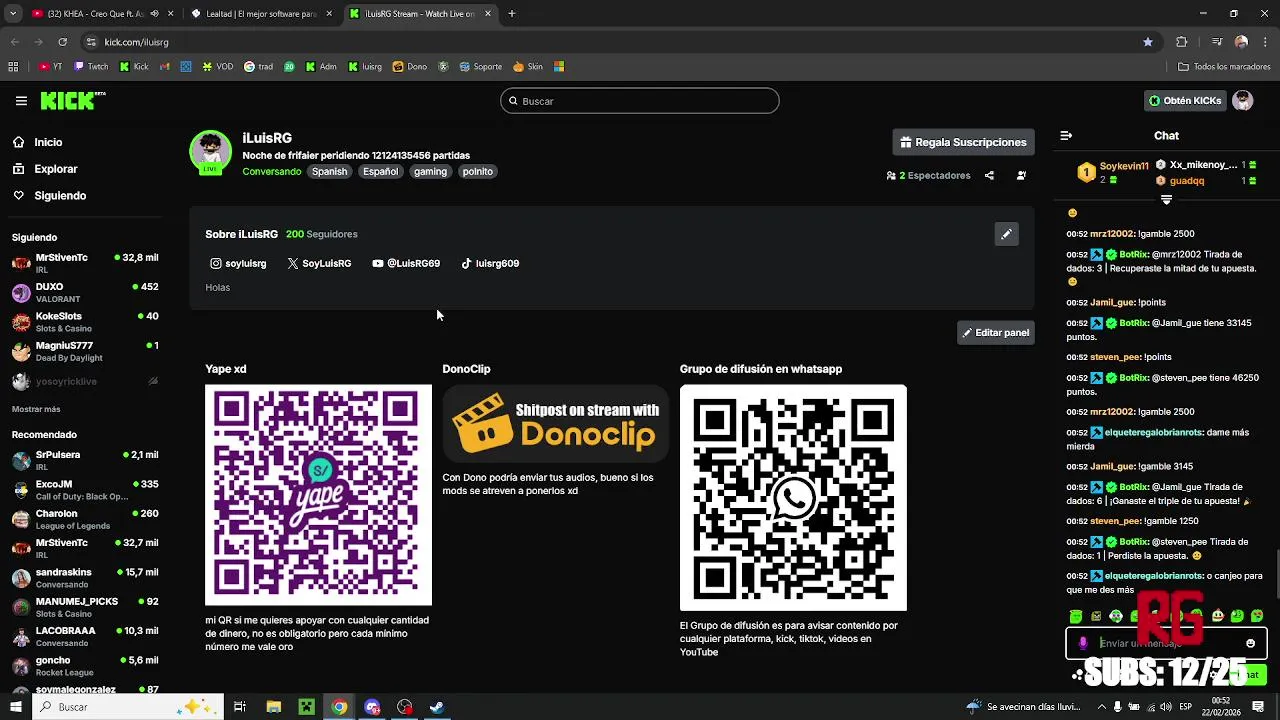The height and width of the screenshot is (720, 1280).
Task: Open LACOBRAAA recommended channel
Action: 85,637
